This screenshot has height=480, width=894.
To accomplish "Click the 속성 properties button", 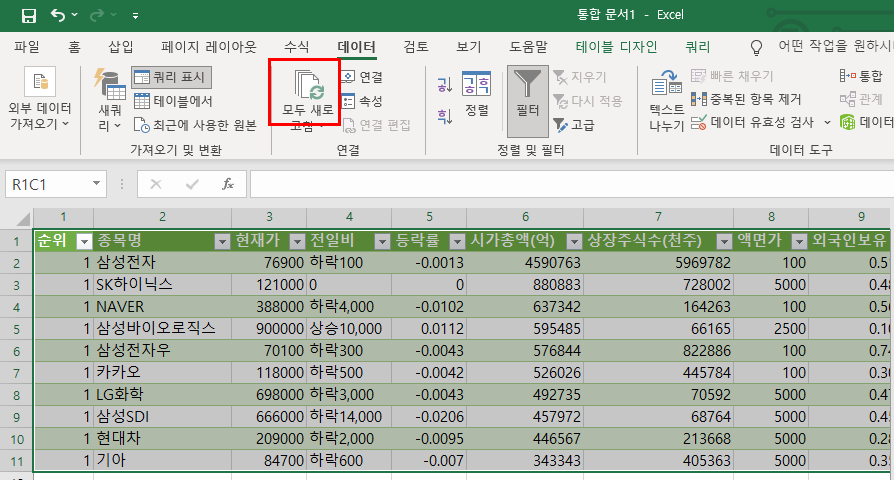I will point(362,101).
